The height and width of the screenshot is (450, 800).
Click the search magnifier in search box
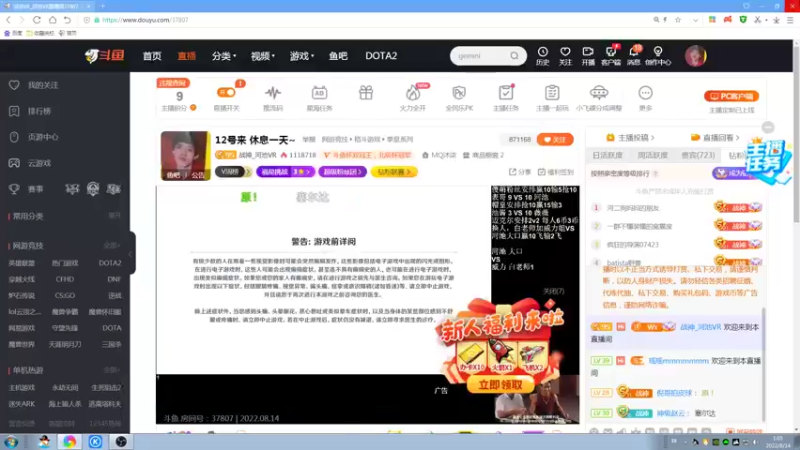[514, 56]
